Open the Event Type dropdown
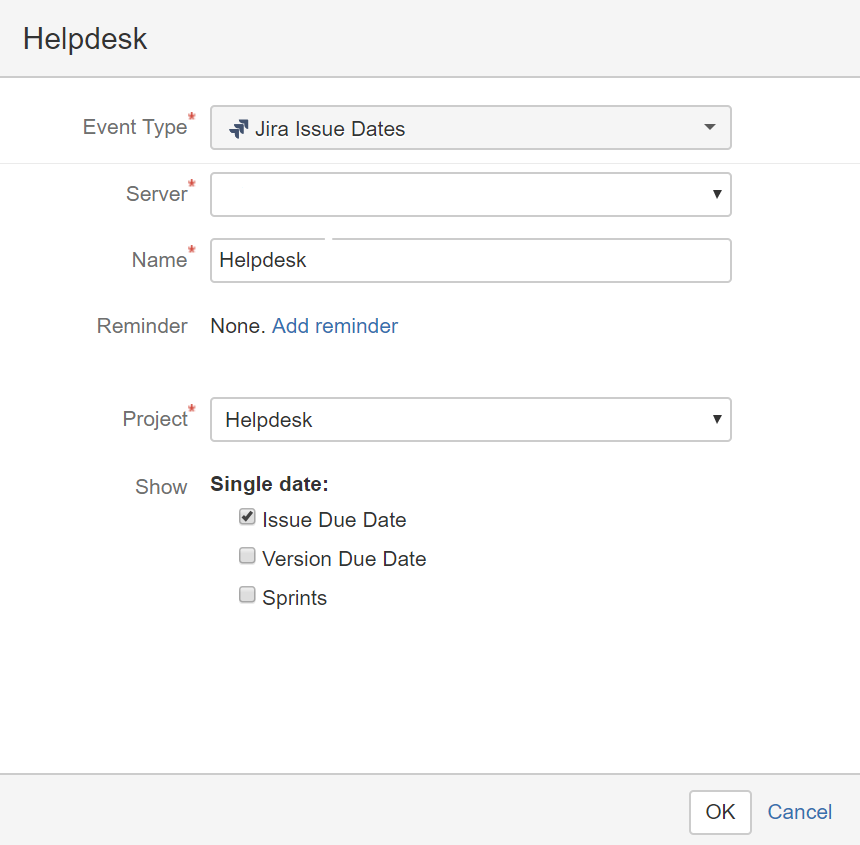Image resolution: width=860 pixels, height=845 pixels. [471, 128]
